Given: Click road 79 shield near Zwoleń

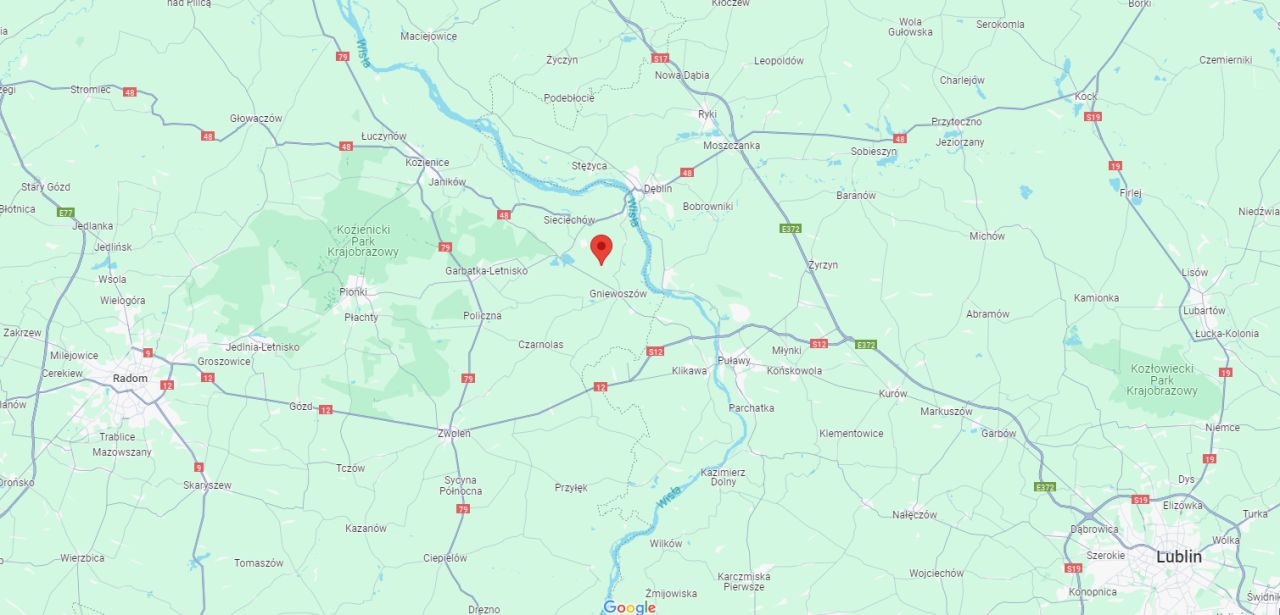Looking at the screenshot, I should pos(469,378).
